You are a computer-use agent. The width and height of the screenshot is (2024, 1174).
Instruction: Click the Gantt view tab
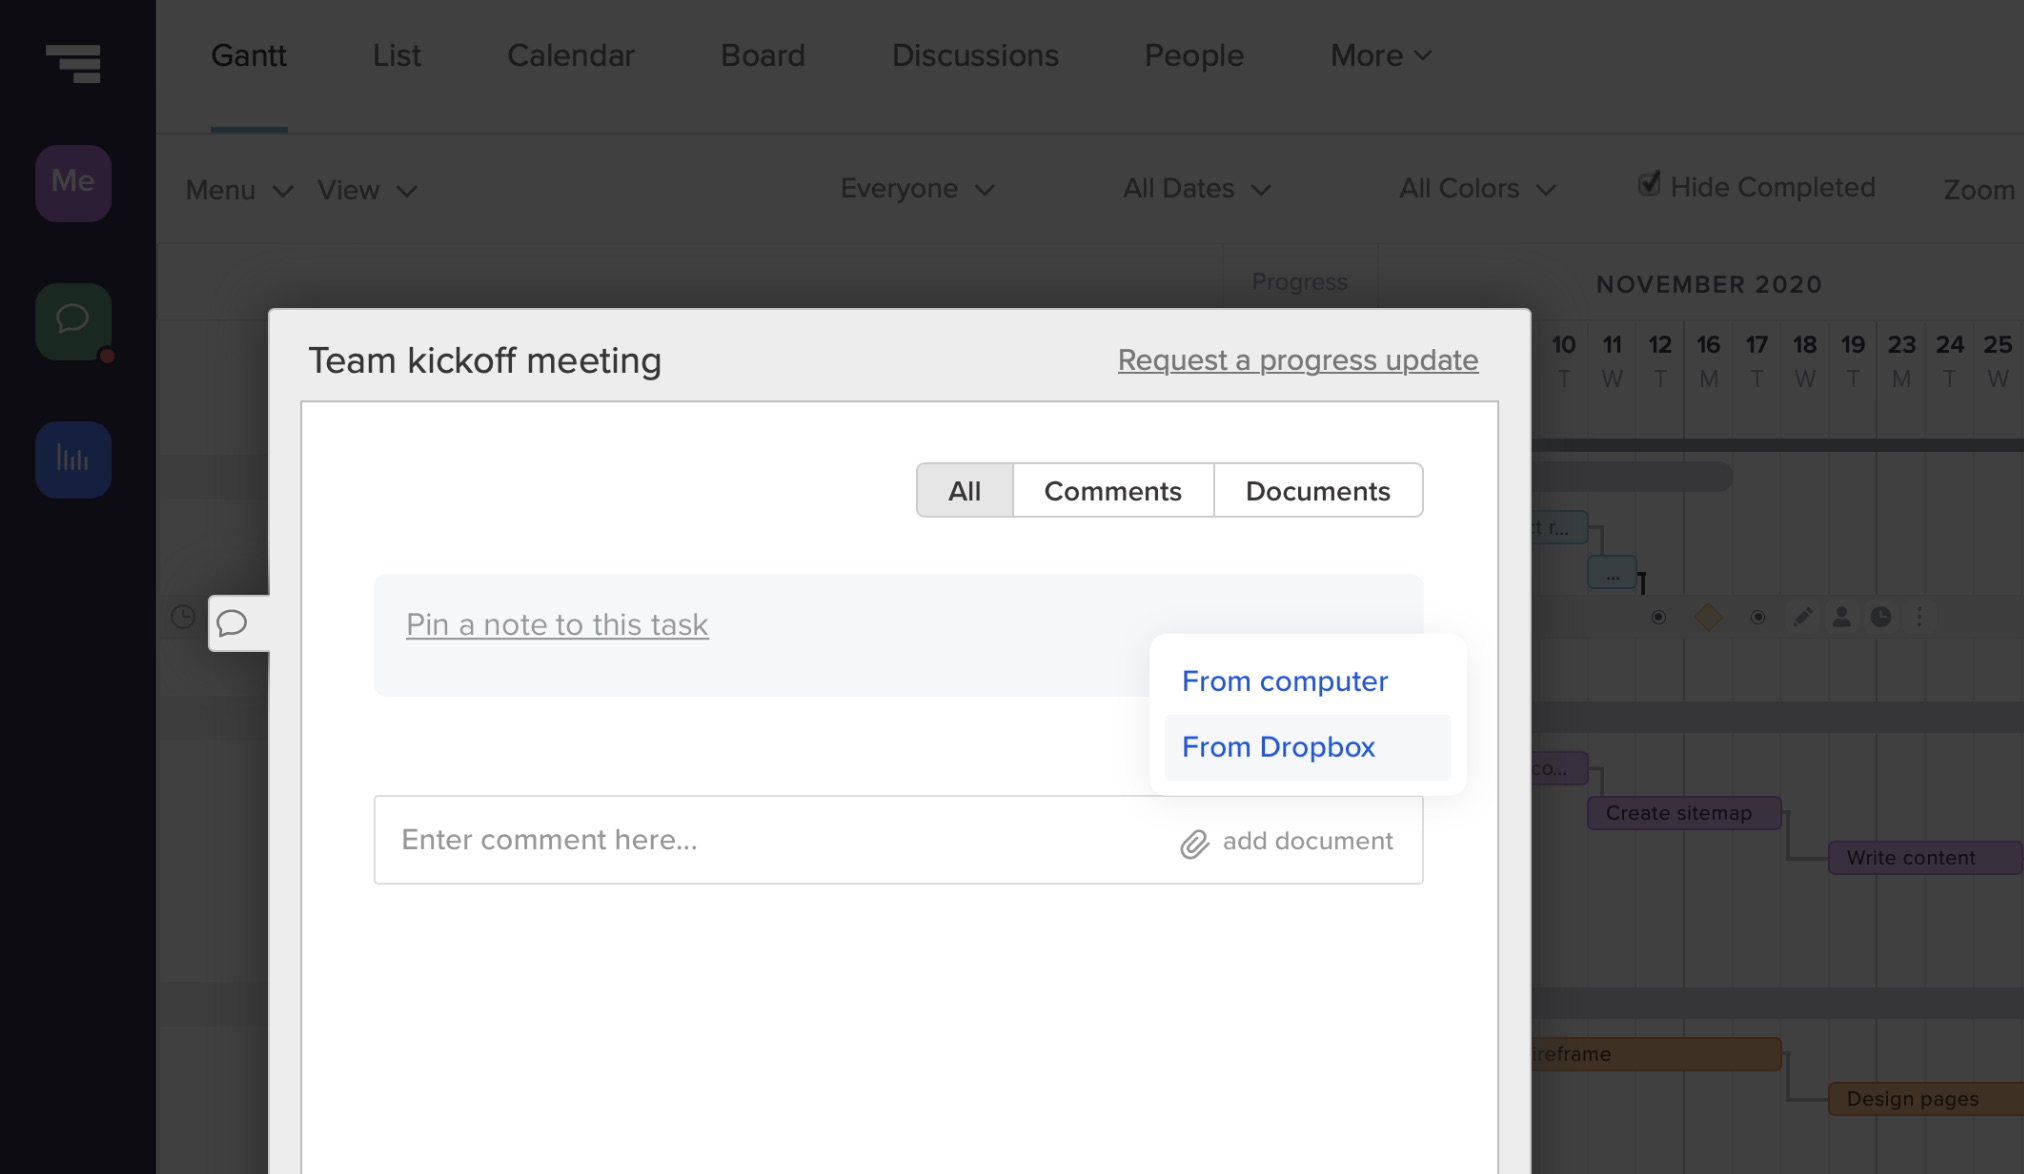249,55
